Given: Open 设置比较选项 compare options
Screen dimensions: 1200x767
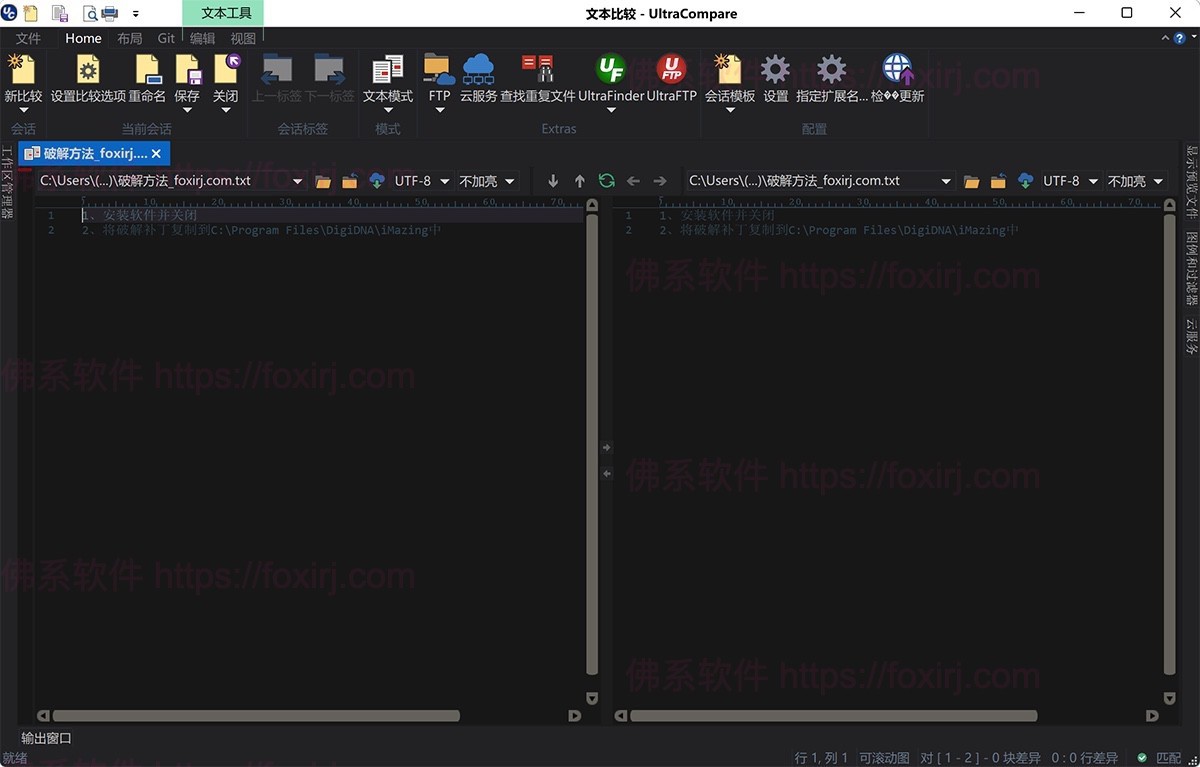Looking at the screenshot, I should click(88, 71).
